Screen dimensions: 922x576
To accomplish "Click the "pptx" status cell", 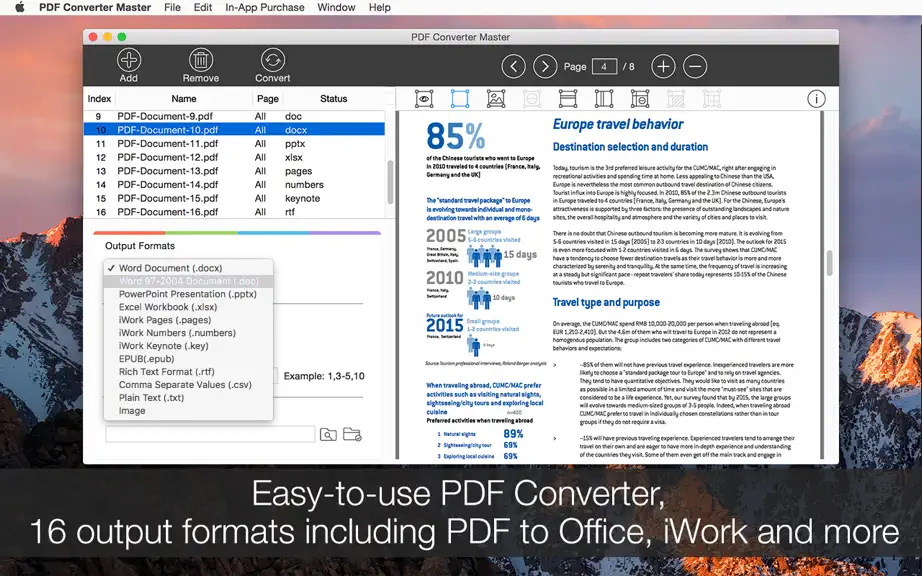I will (295, 143).
